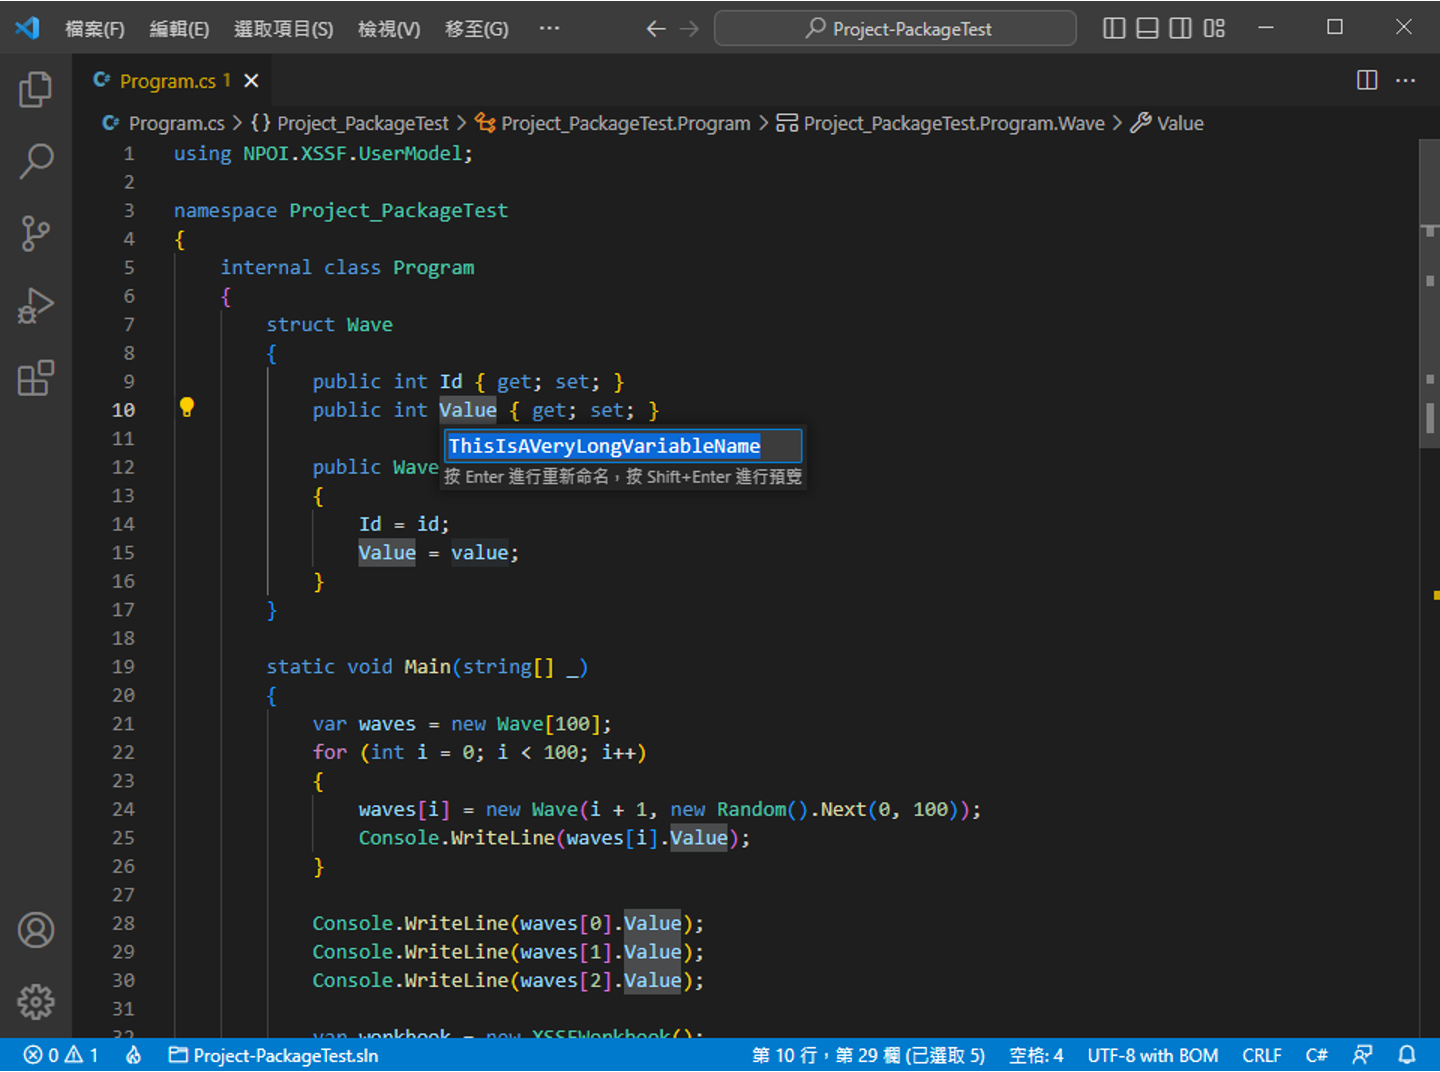The image size is (1440, 1072).
Task: Click line number 10 in gutter
Action: pyautogui.click(x=123, y=410)
